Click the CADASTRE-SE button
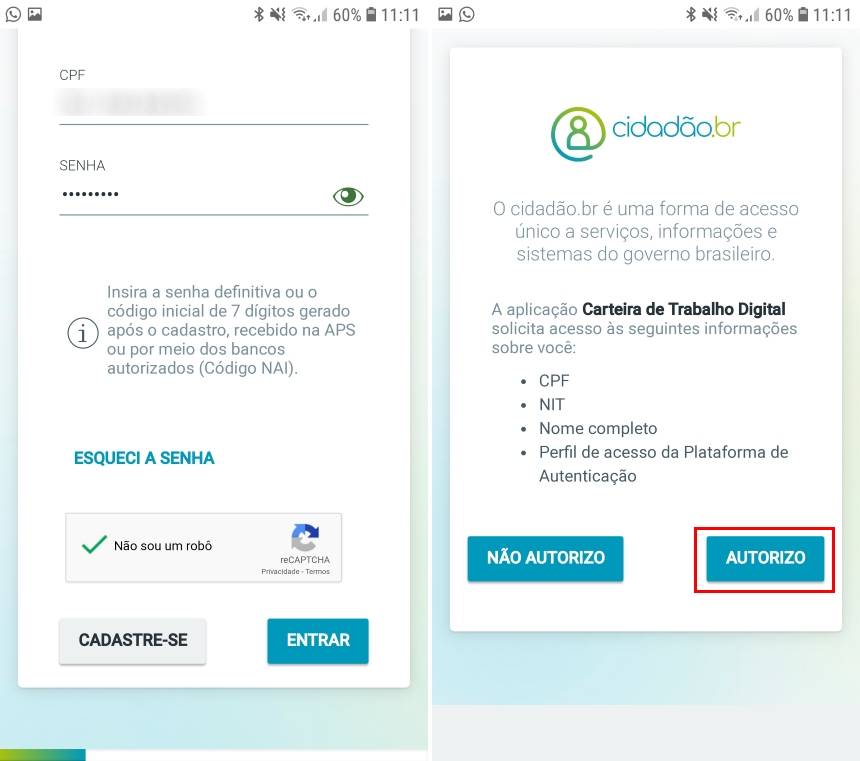The image size is (860, 761). (x=133, y=640)
